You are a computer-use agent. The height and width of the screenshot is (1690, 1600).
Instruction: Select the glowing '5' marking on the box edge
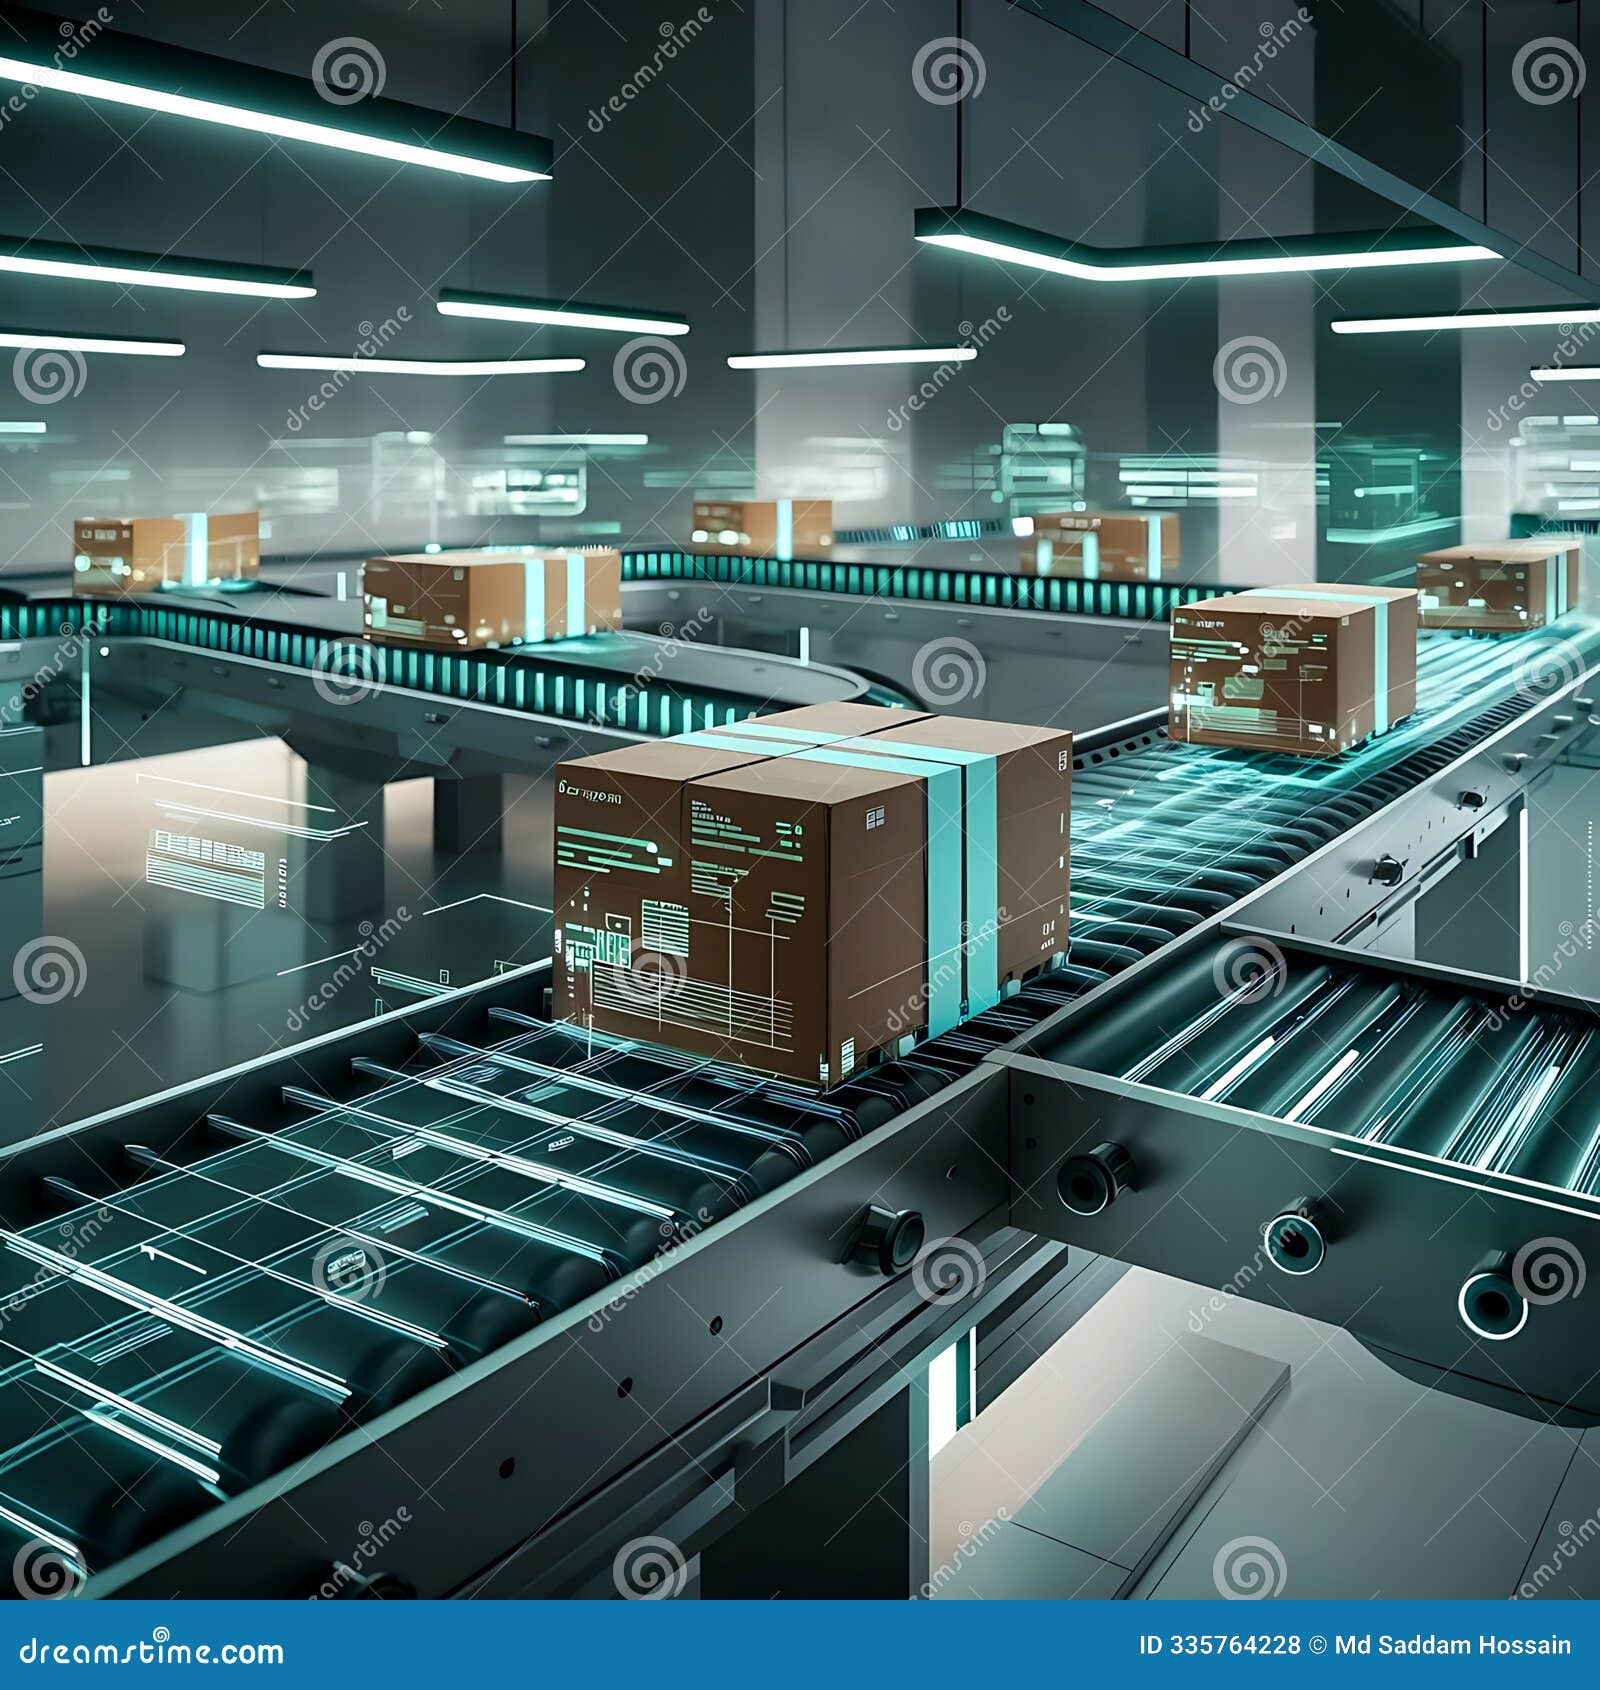click(x=1063, y=760)
